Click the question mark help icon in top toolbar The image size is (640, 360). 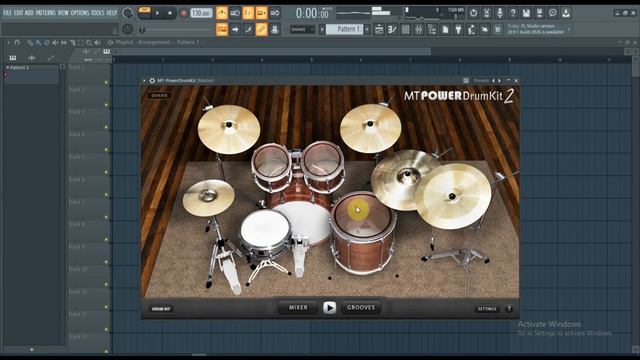point(513,13)
